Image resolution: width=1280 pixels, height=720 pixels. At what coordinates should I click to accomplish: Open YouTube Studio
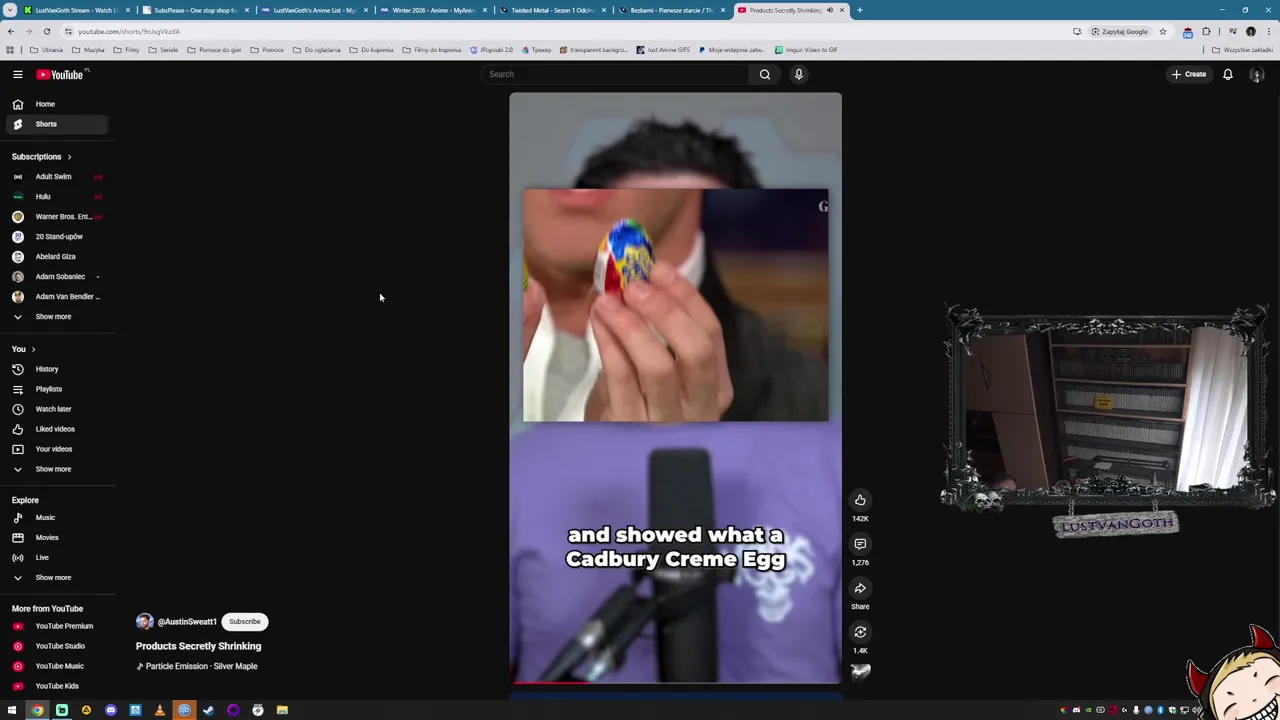pos(56,646)
